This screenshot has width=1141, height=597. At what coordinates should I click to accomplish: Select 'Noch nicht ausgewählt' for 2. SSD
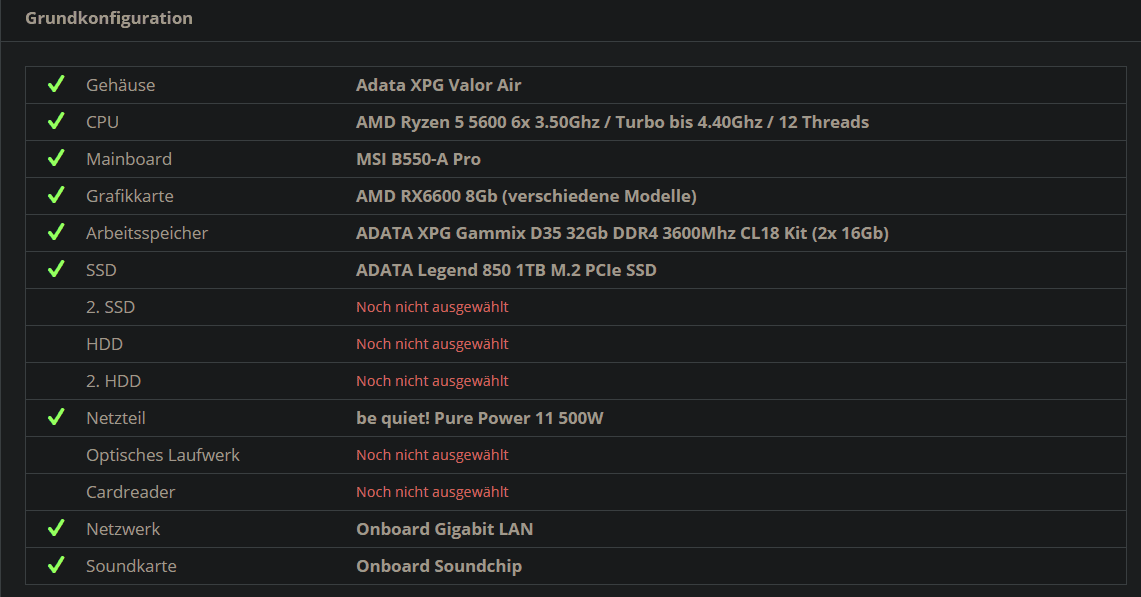432,307
